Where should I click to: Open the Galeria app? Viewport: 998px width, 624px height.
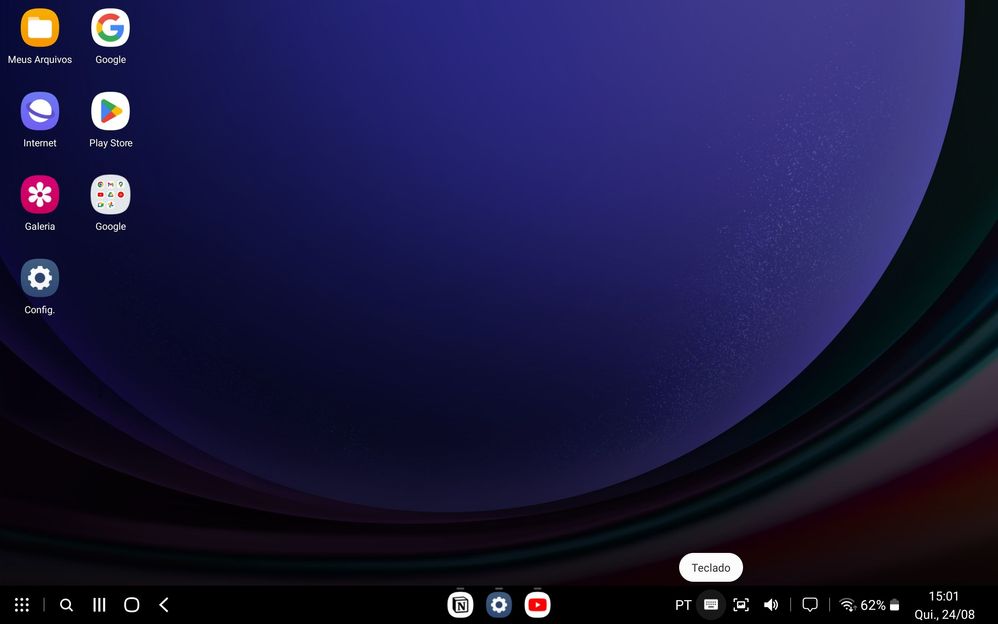[39, 195]
